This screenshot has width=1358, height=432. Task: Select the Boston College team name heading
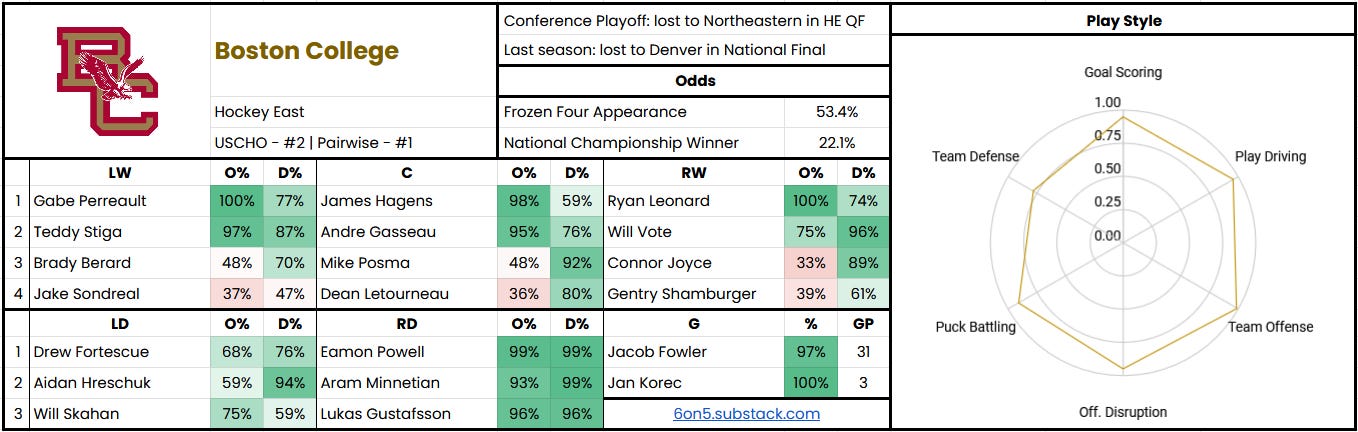(306, 51)
